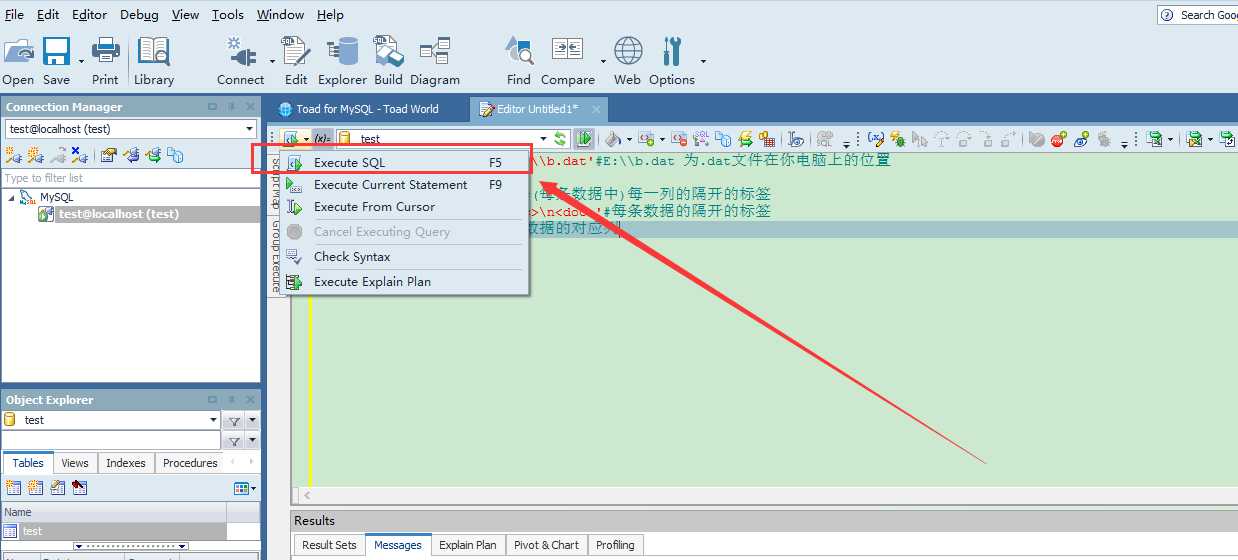Click the green refresh icon beside database combo
1238x560 pixels.
(561, 139)
